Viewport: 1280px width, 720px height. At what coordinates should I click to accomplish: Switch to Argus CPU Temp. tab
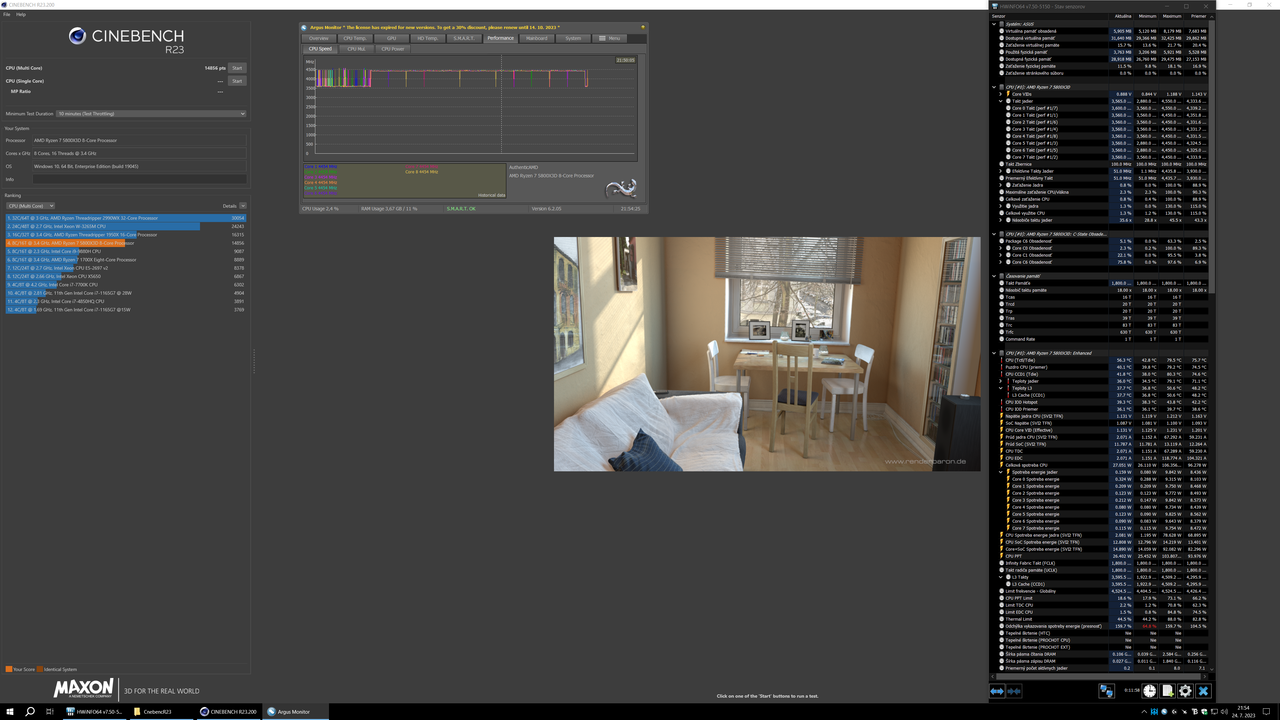355,38
